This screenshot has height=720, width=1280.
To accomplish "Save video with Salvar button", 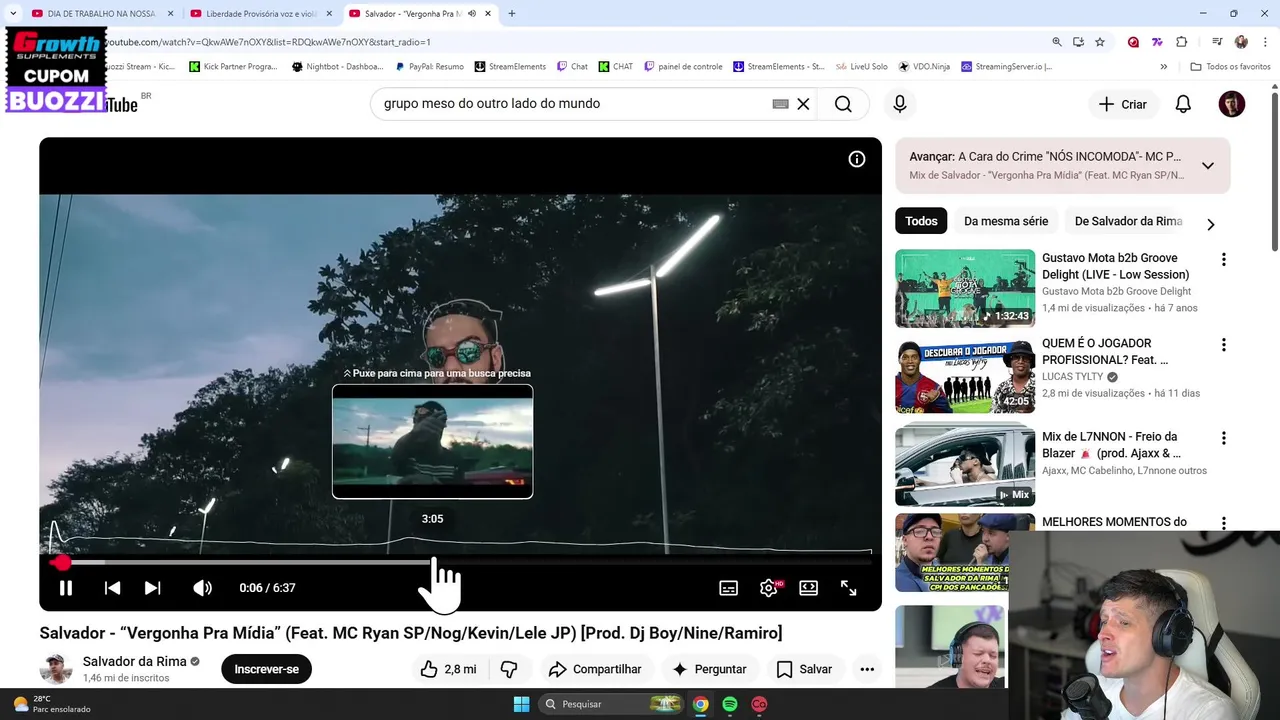I will [x=804, y=669].
